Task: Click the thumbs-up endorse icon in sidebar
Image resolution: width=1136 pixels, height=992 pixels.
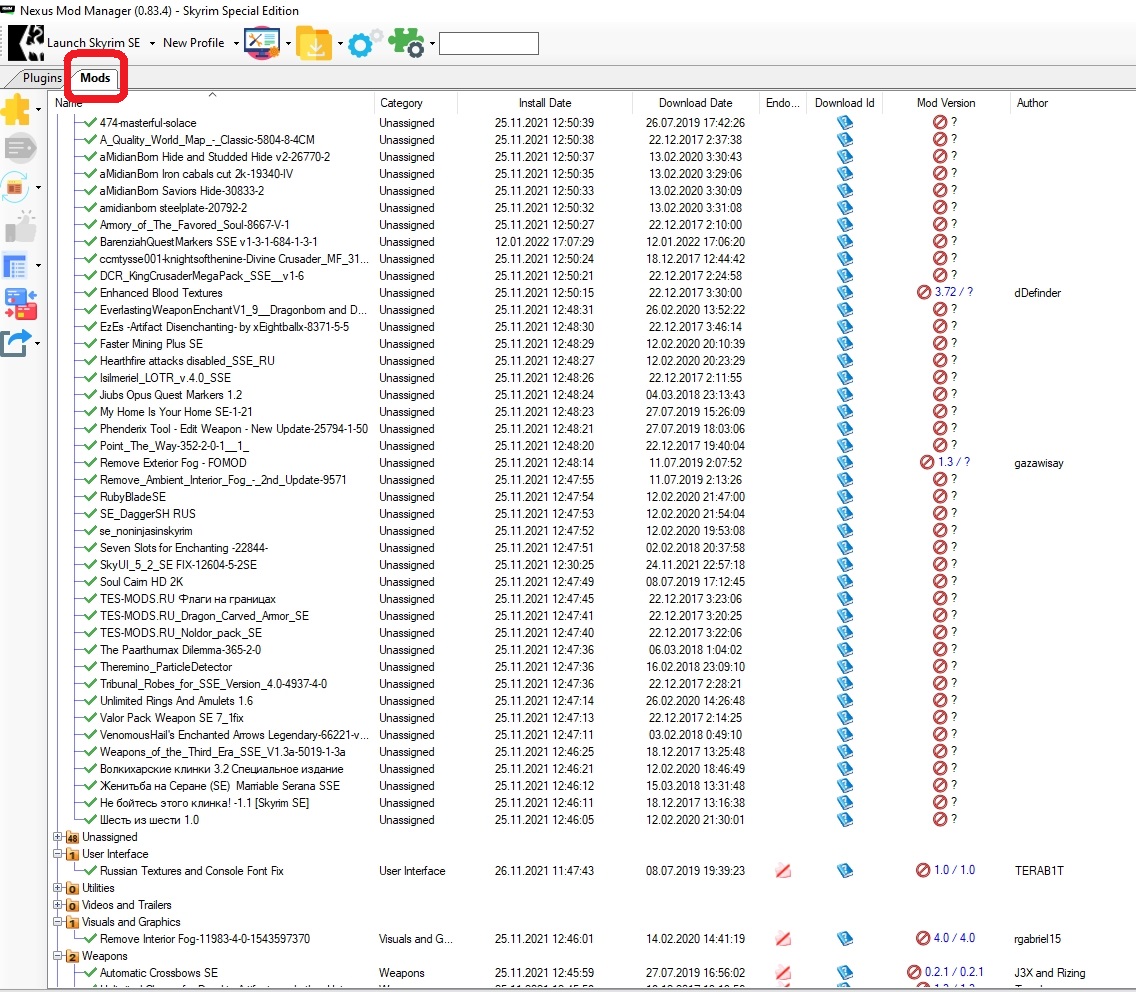Action: pos(19,229)
